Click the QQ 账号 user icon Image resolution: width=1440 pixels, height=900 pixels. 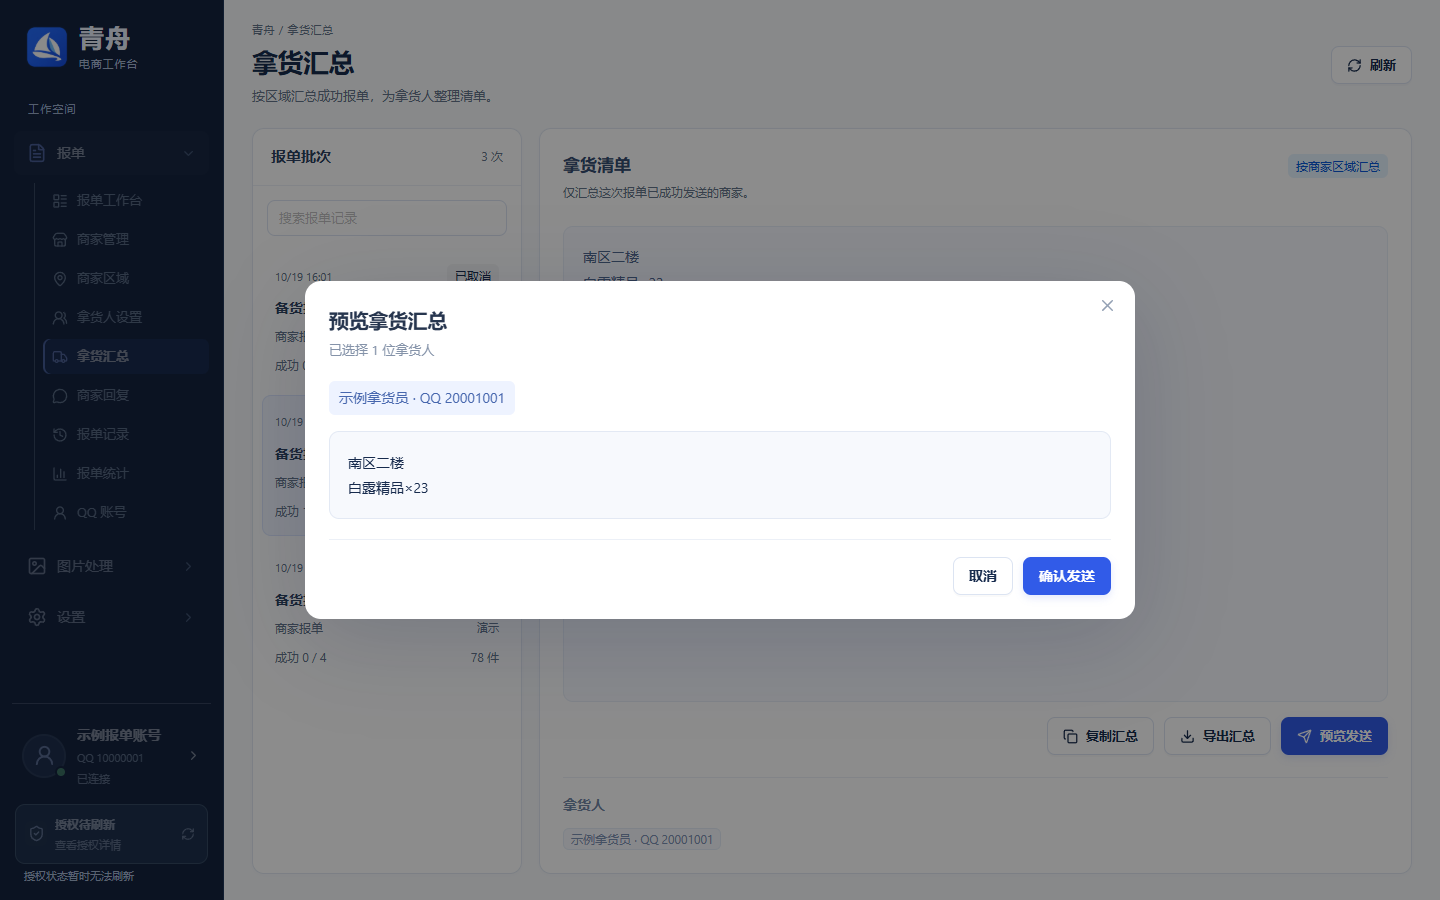[60, 513]
